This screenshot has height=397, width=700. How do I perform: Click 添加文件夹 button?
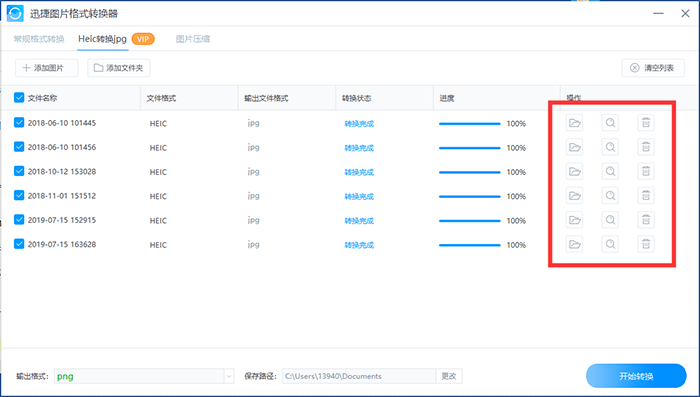coord(119,68)
